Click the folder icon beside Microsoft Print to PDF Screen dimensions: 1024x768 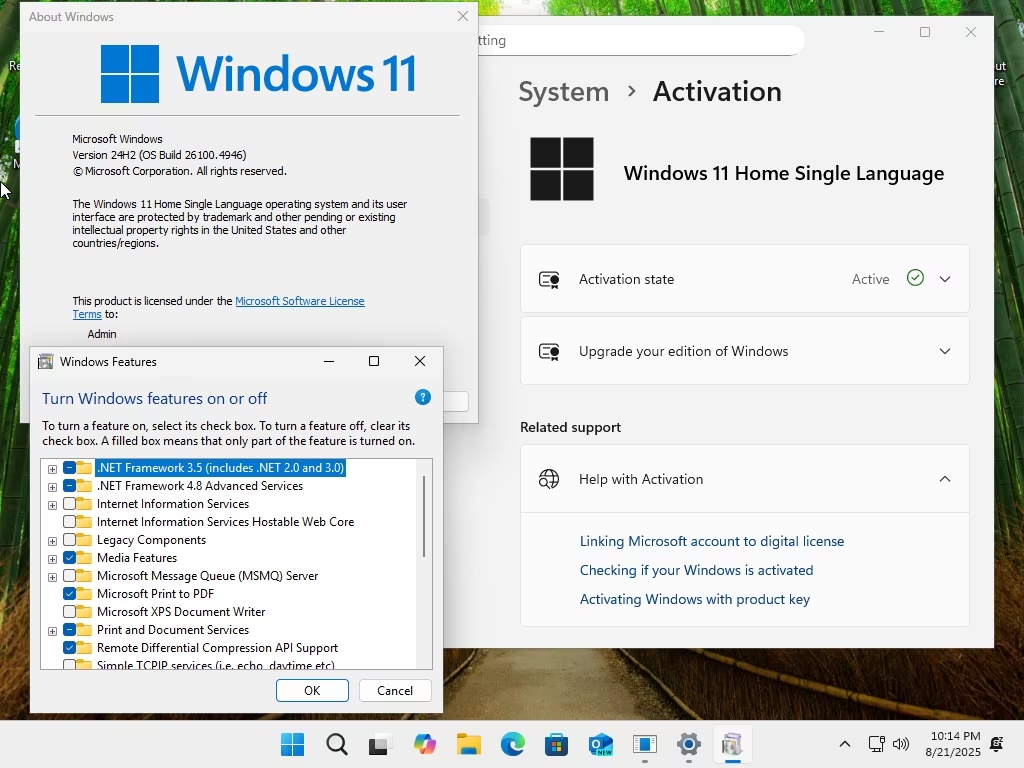pos(84,594)
